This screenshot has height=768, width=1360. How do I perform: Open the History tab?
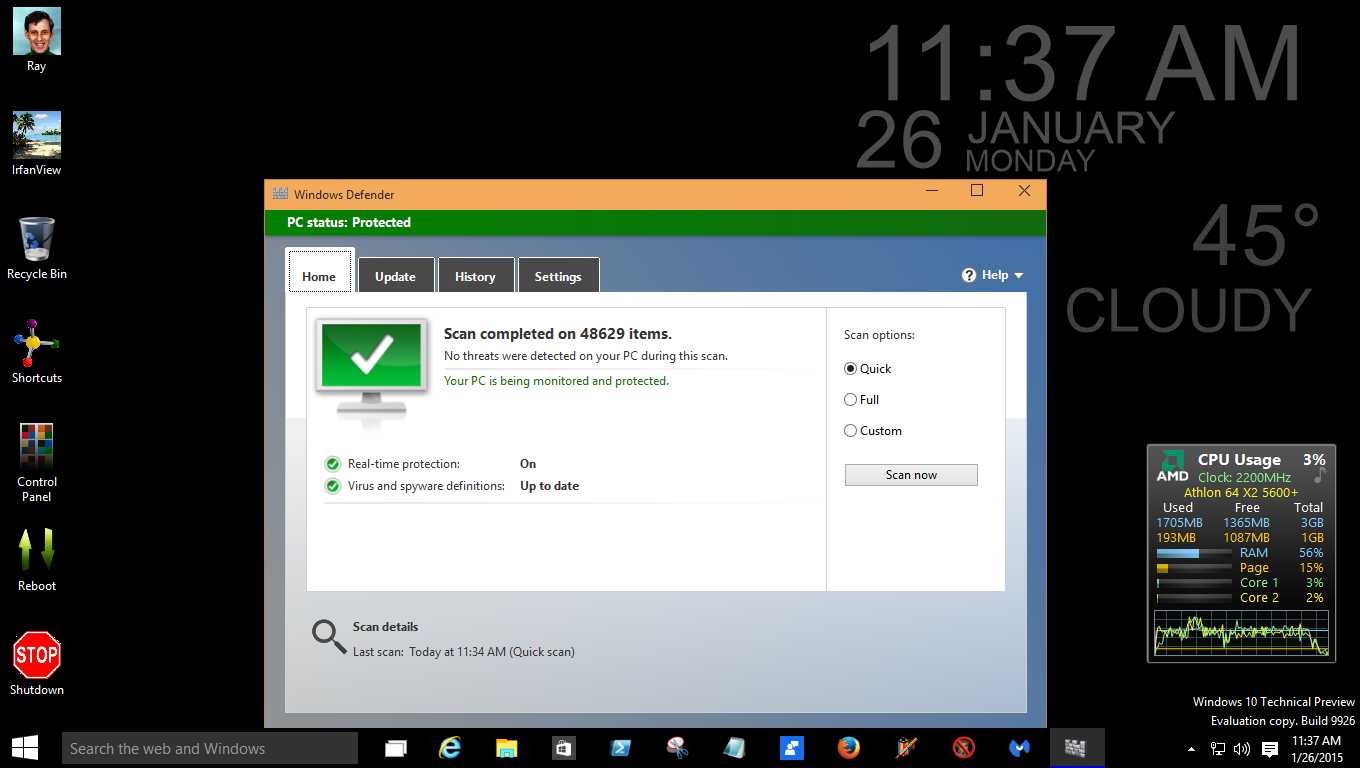coord(475,275)
